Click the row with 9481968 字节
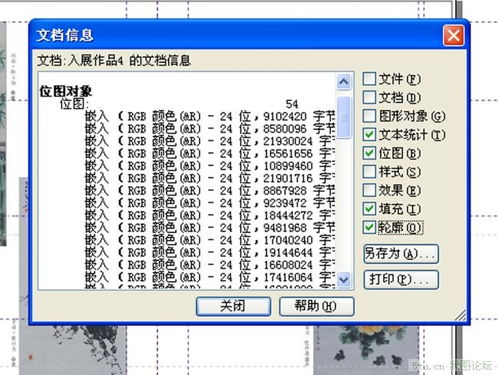Viewport: 499px width, 375px height. pos(210,228)
